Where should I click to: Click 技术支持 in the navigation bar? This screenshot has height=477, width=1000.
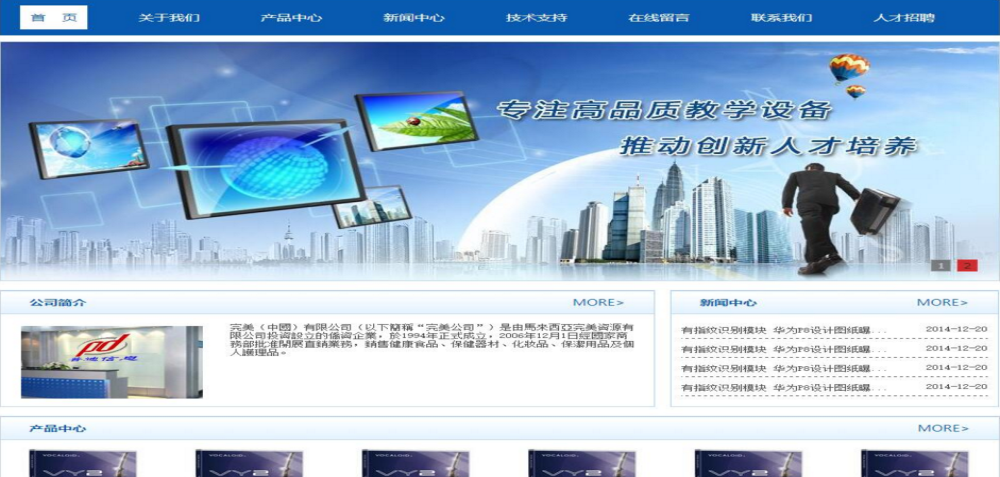(x=536, y=17)
